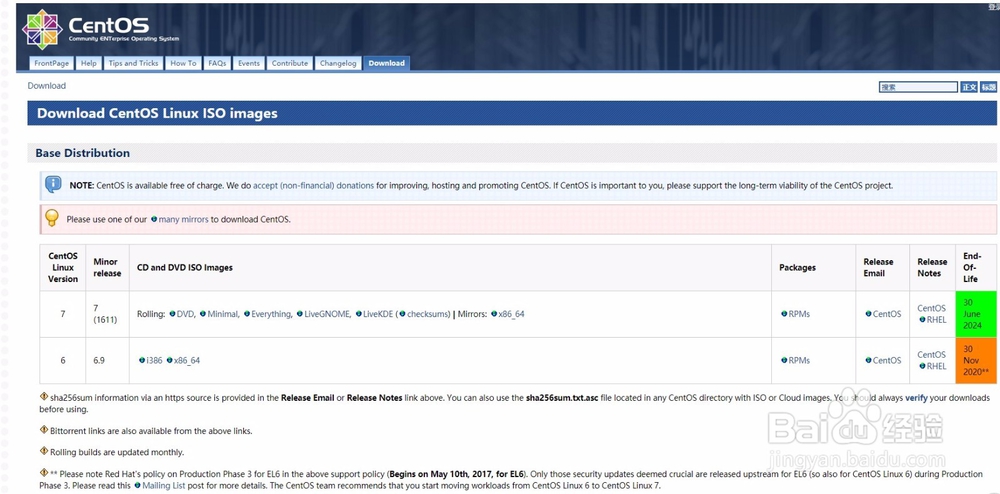Select the 30 June 2024 end-of-life cell
This screenshot has width=1000, height=494.
tap(976, 314)
